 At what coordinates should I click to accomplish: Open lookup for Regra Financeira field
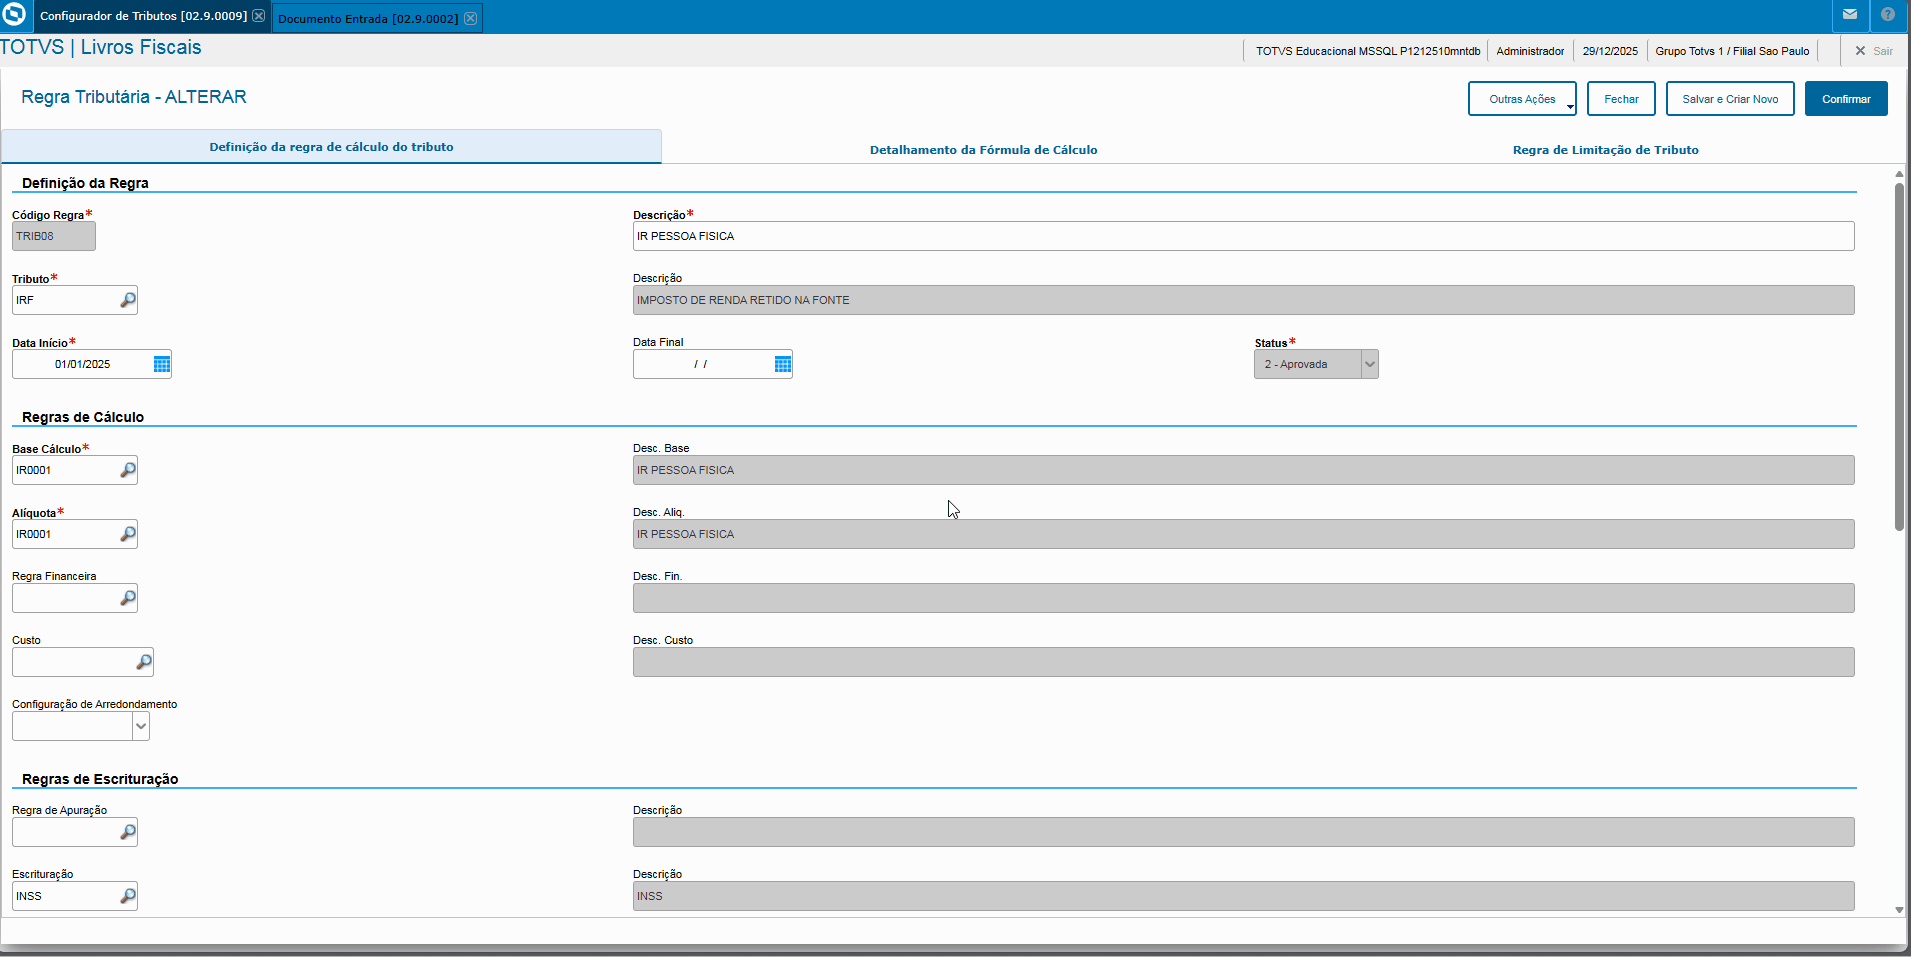click(128, 598)
